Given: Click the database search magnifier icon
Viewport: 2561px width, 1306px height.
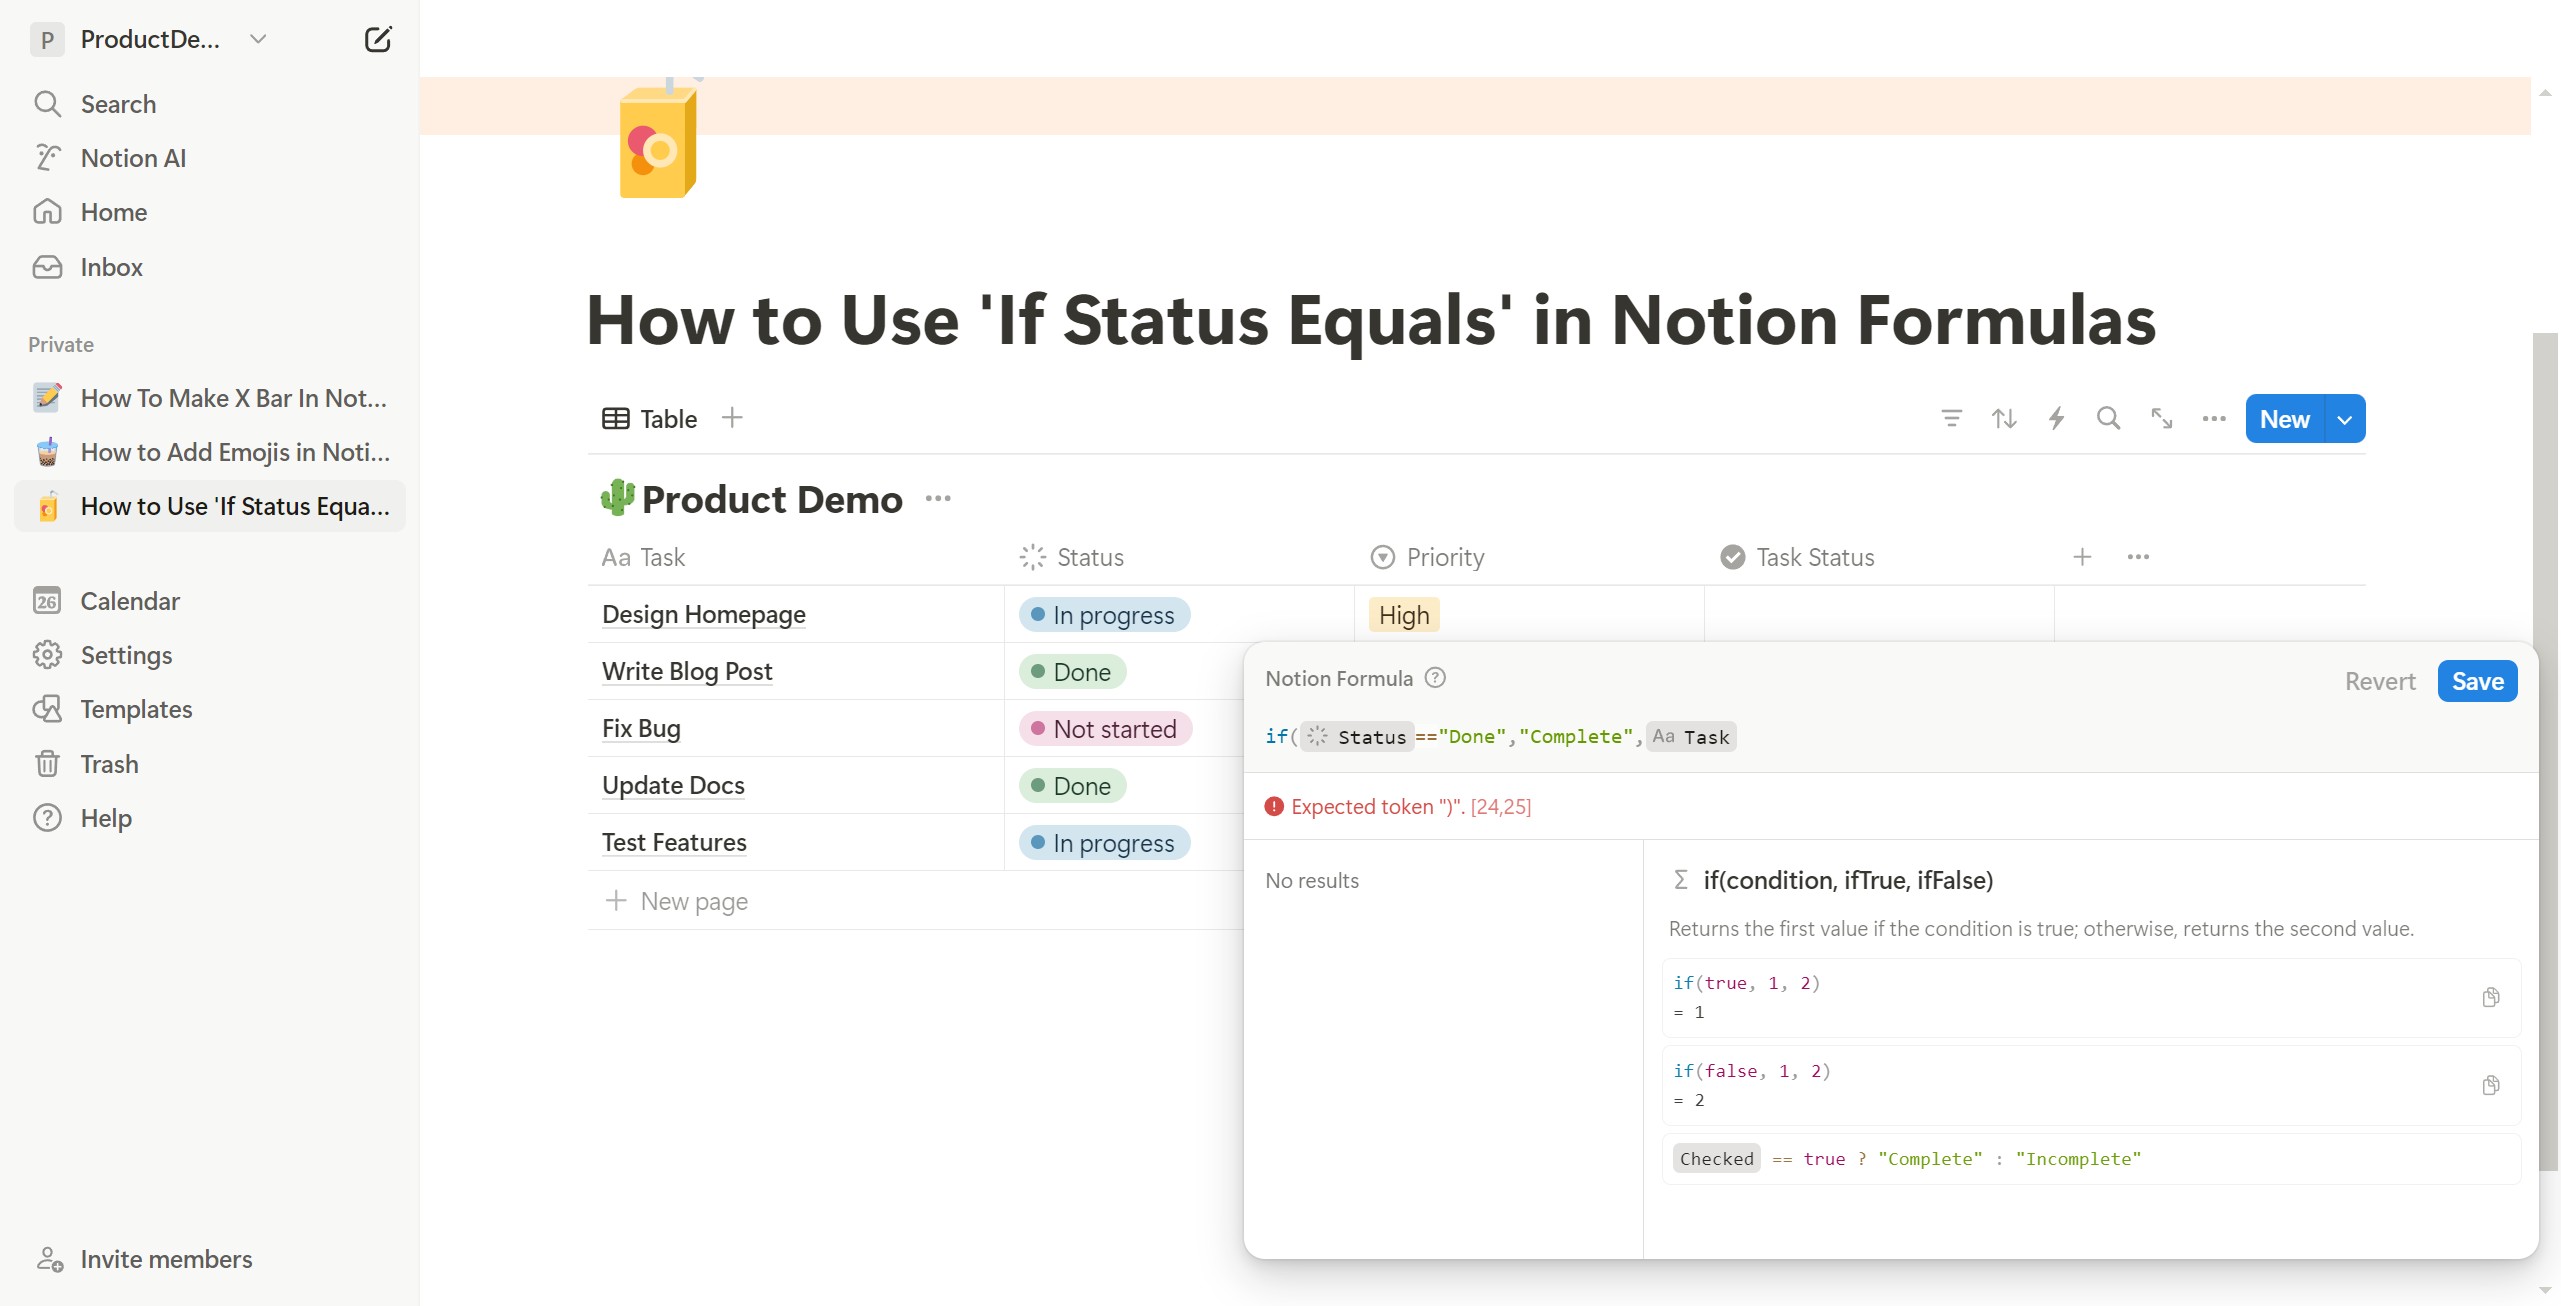Looking at the screenshot, I should [x=2108, y=419].
